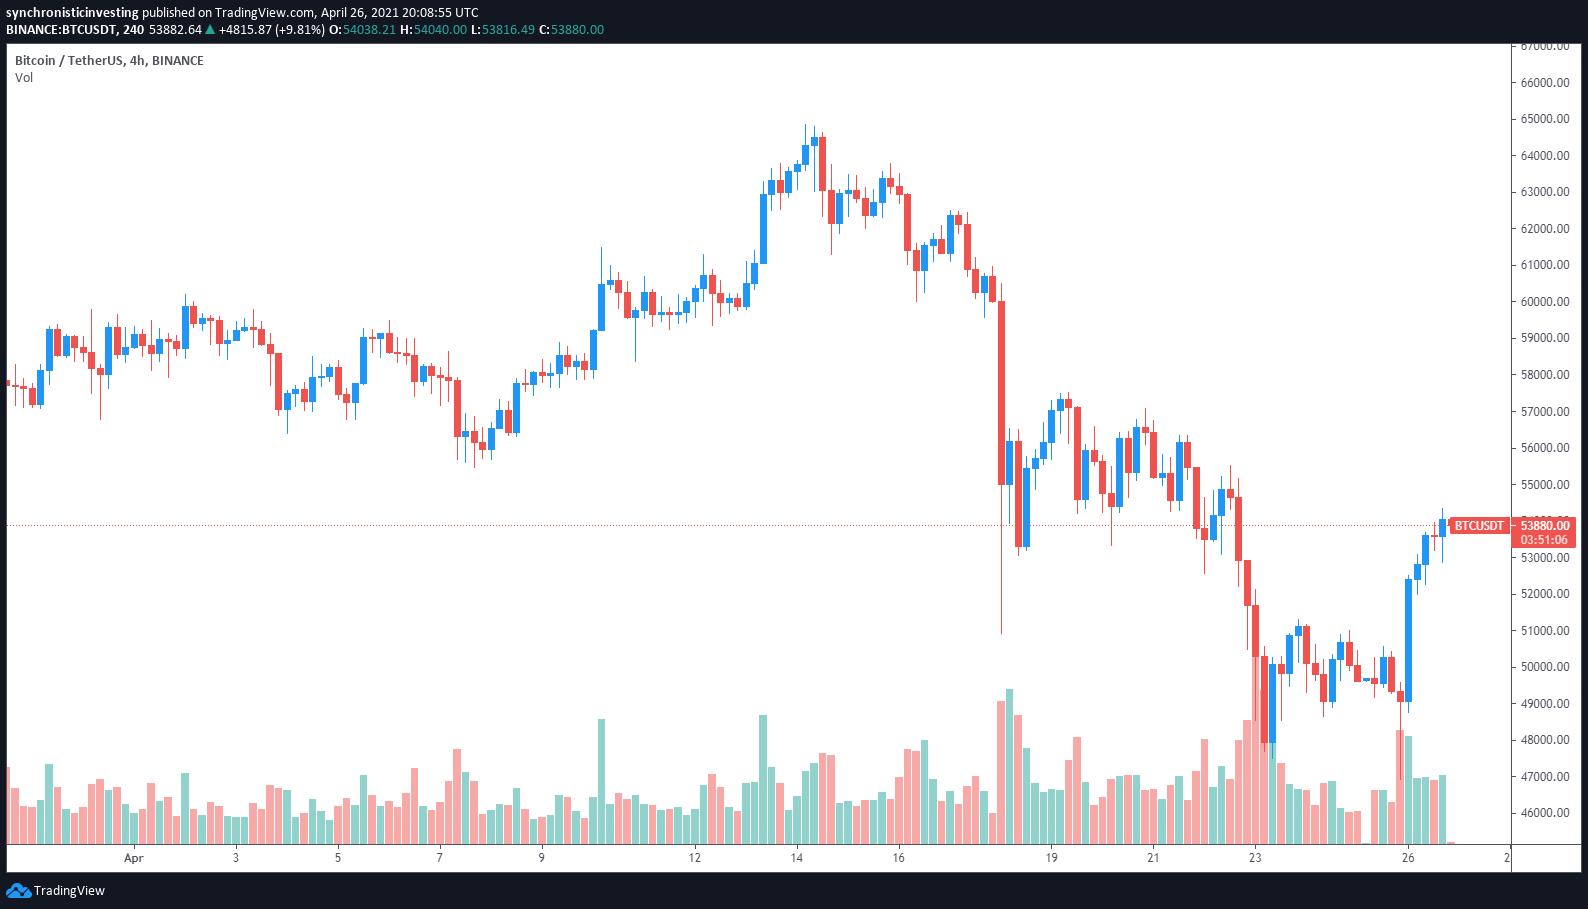The image size is (1588, 909).
Task: Click the 23 date marker on axis
Action: (x=1255, y=857)
